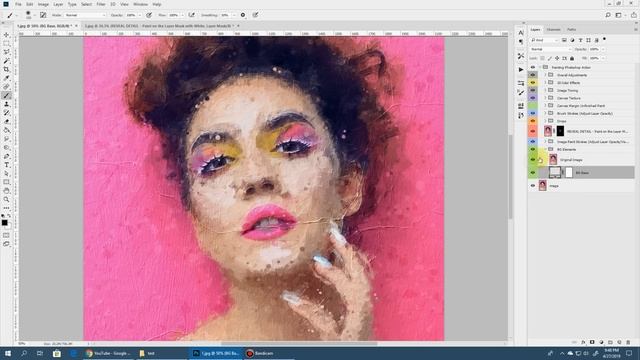Open the layer Opacity dropdown arrow
The width and height of the screenshot is (640, 360).
603,49
